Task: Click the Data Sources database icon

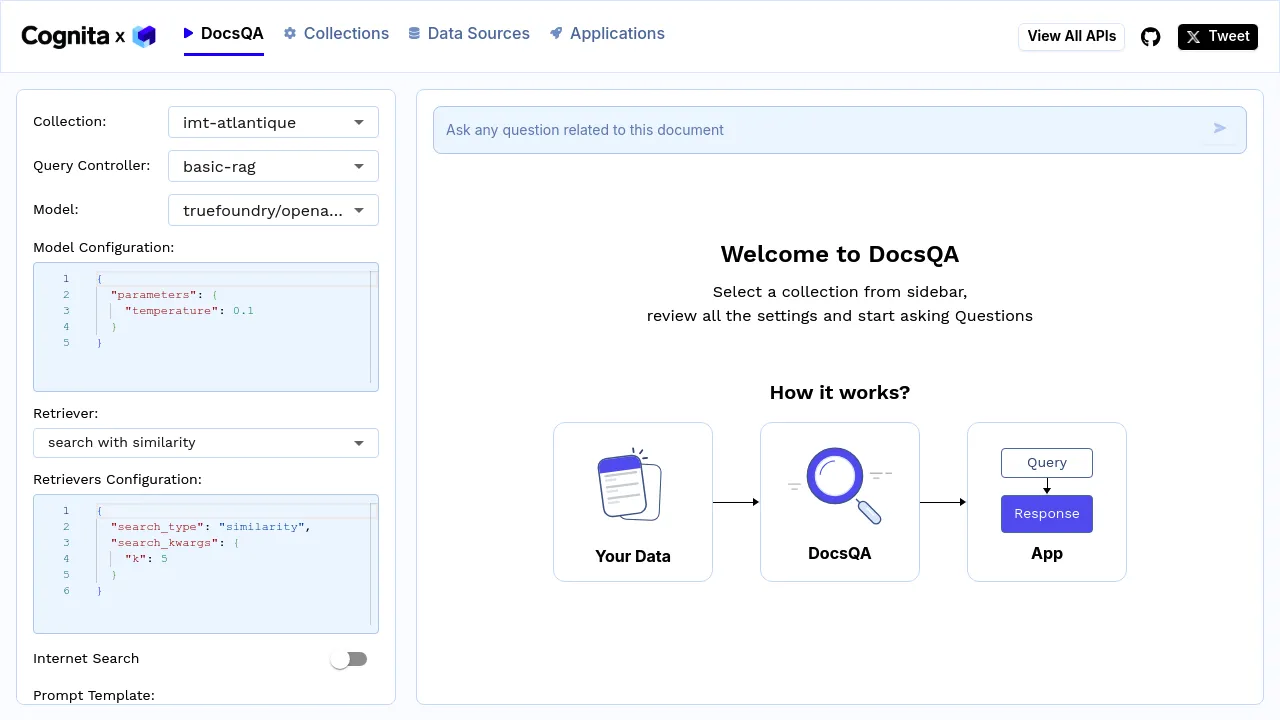Action: 414,33
